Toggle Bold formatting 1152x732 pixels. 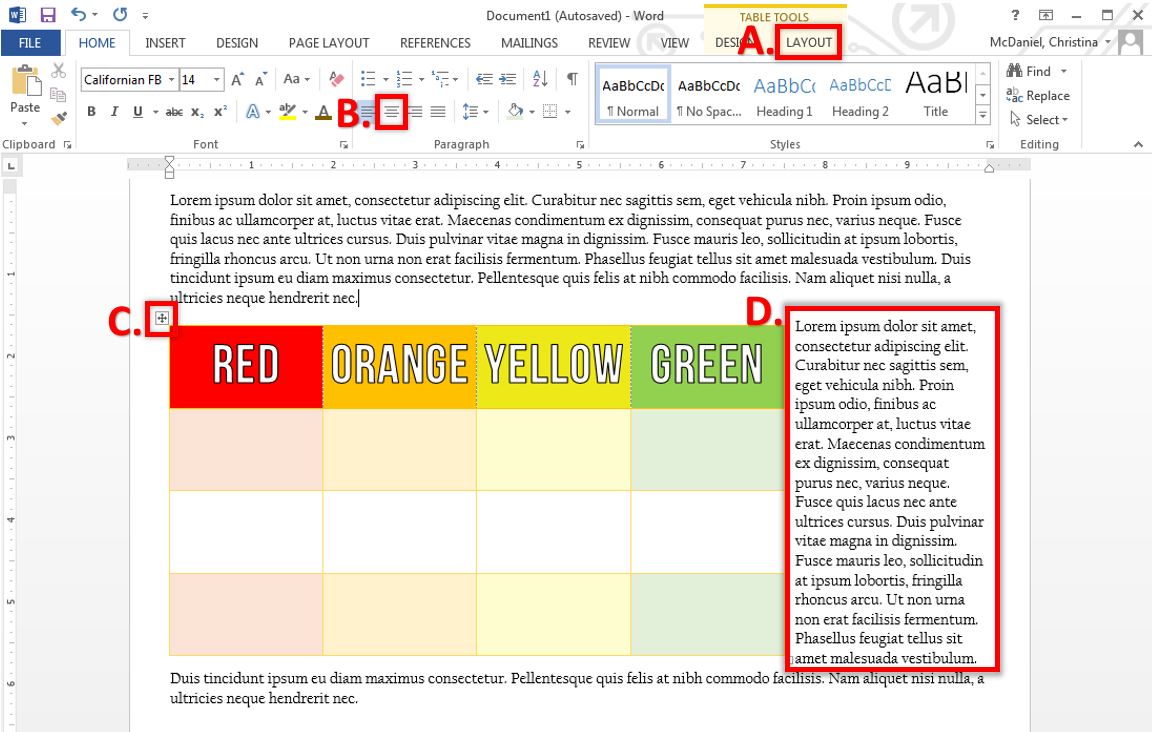tap(91, 112)
